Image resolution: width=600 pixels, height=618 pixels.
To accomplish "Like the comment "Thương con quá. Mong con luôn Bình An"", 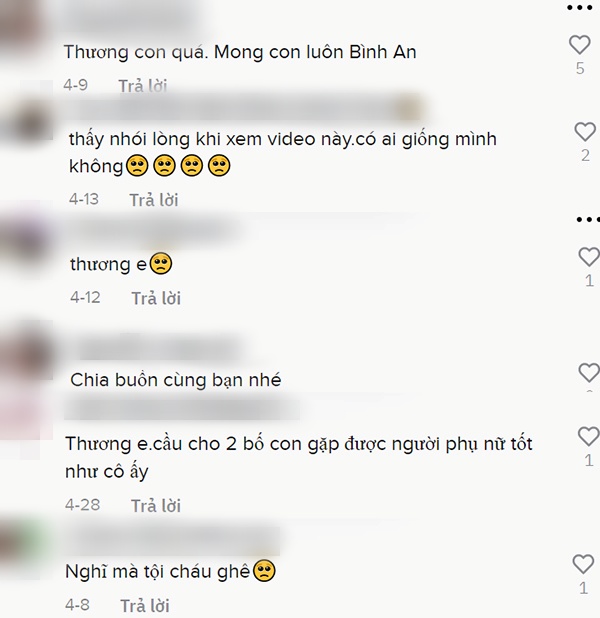I will (x=580, y=45).
